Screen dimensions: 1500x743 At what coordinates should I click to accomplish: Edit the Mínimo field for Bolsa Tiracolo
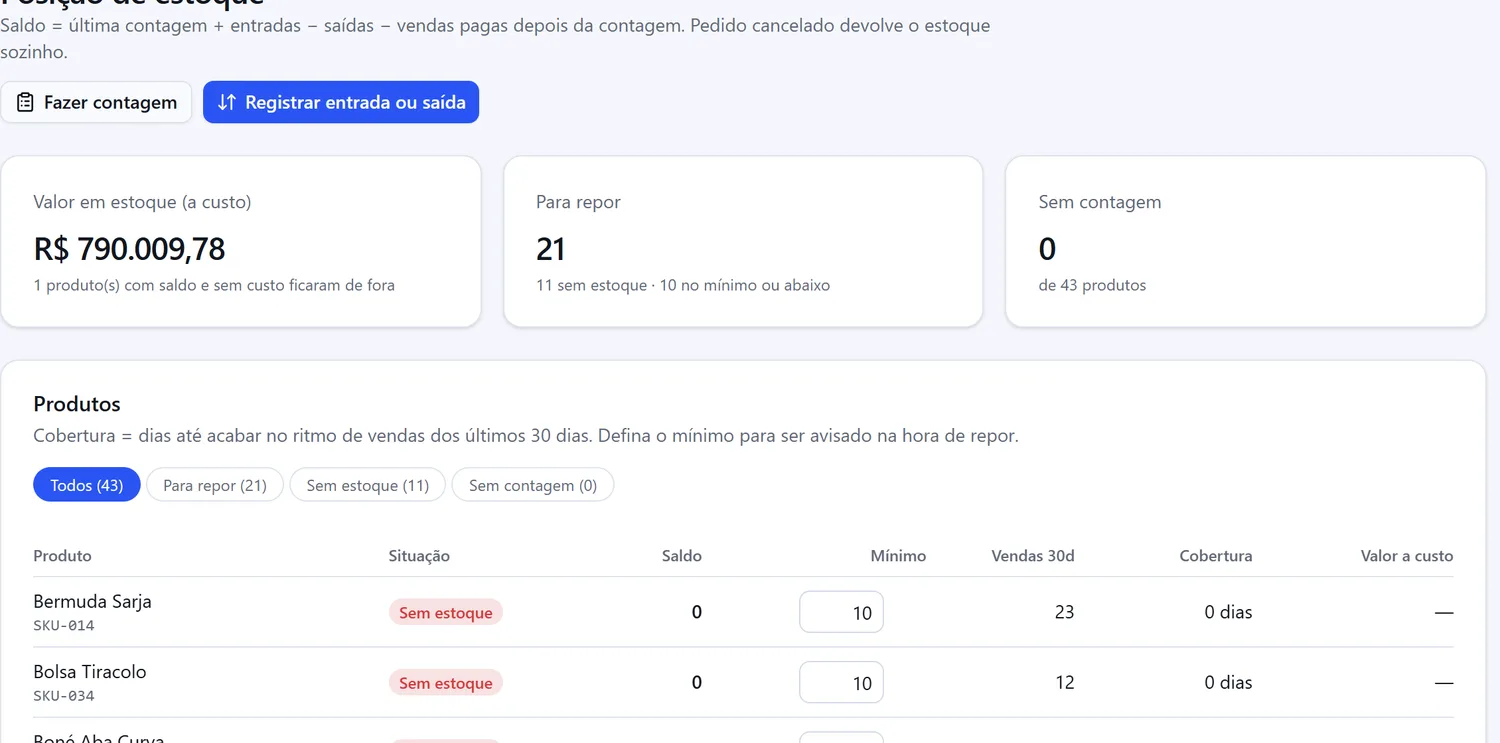coord(841,683)
